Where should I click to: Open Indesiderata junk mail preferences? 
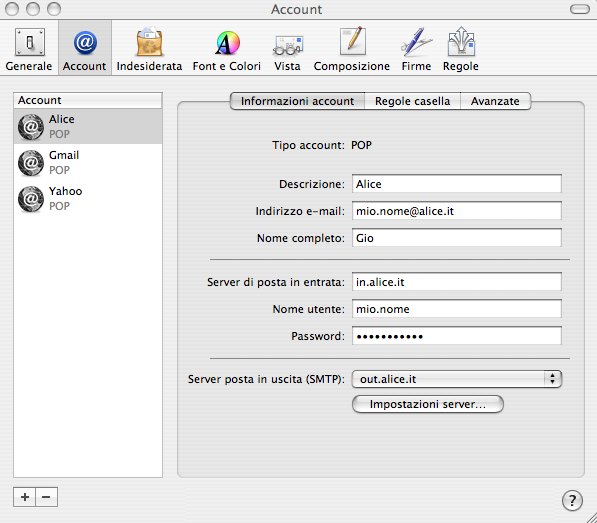click(x=149, y=49)
